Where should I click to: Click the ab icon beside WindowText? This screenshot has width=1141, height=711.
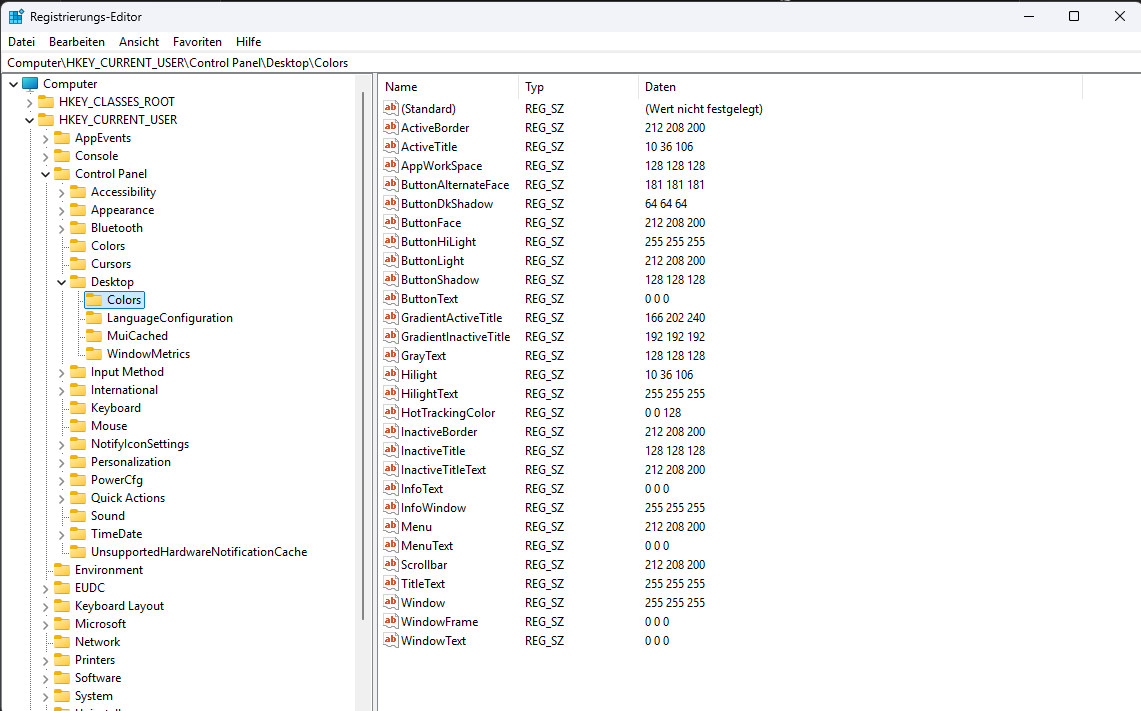(x=391, y=640)
